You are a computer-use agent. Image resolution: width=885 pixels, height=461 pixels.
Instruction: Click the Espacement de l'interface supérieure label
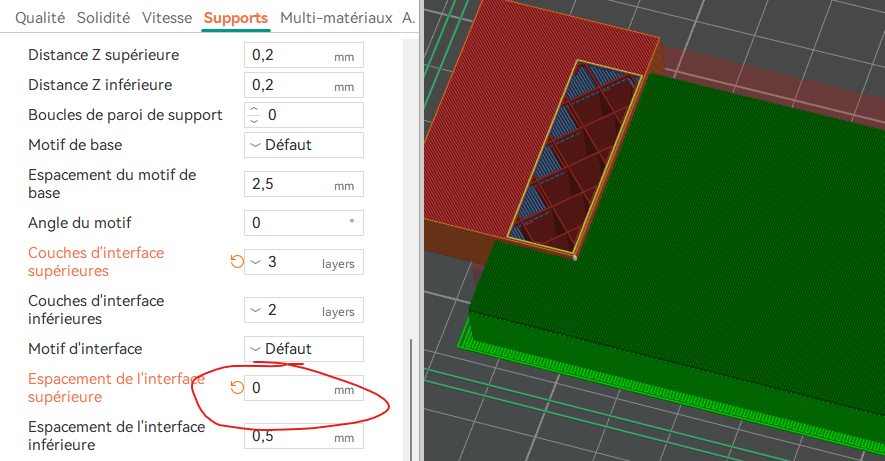point(116,388)
